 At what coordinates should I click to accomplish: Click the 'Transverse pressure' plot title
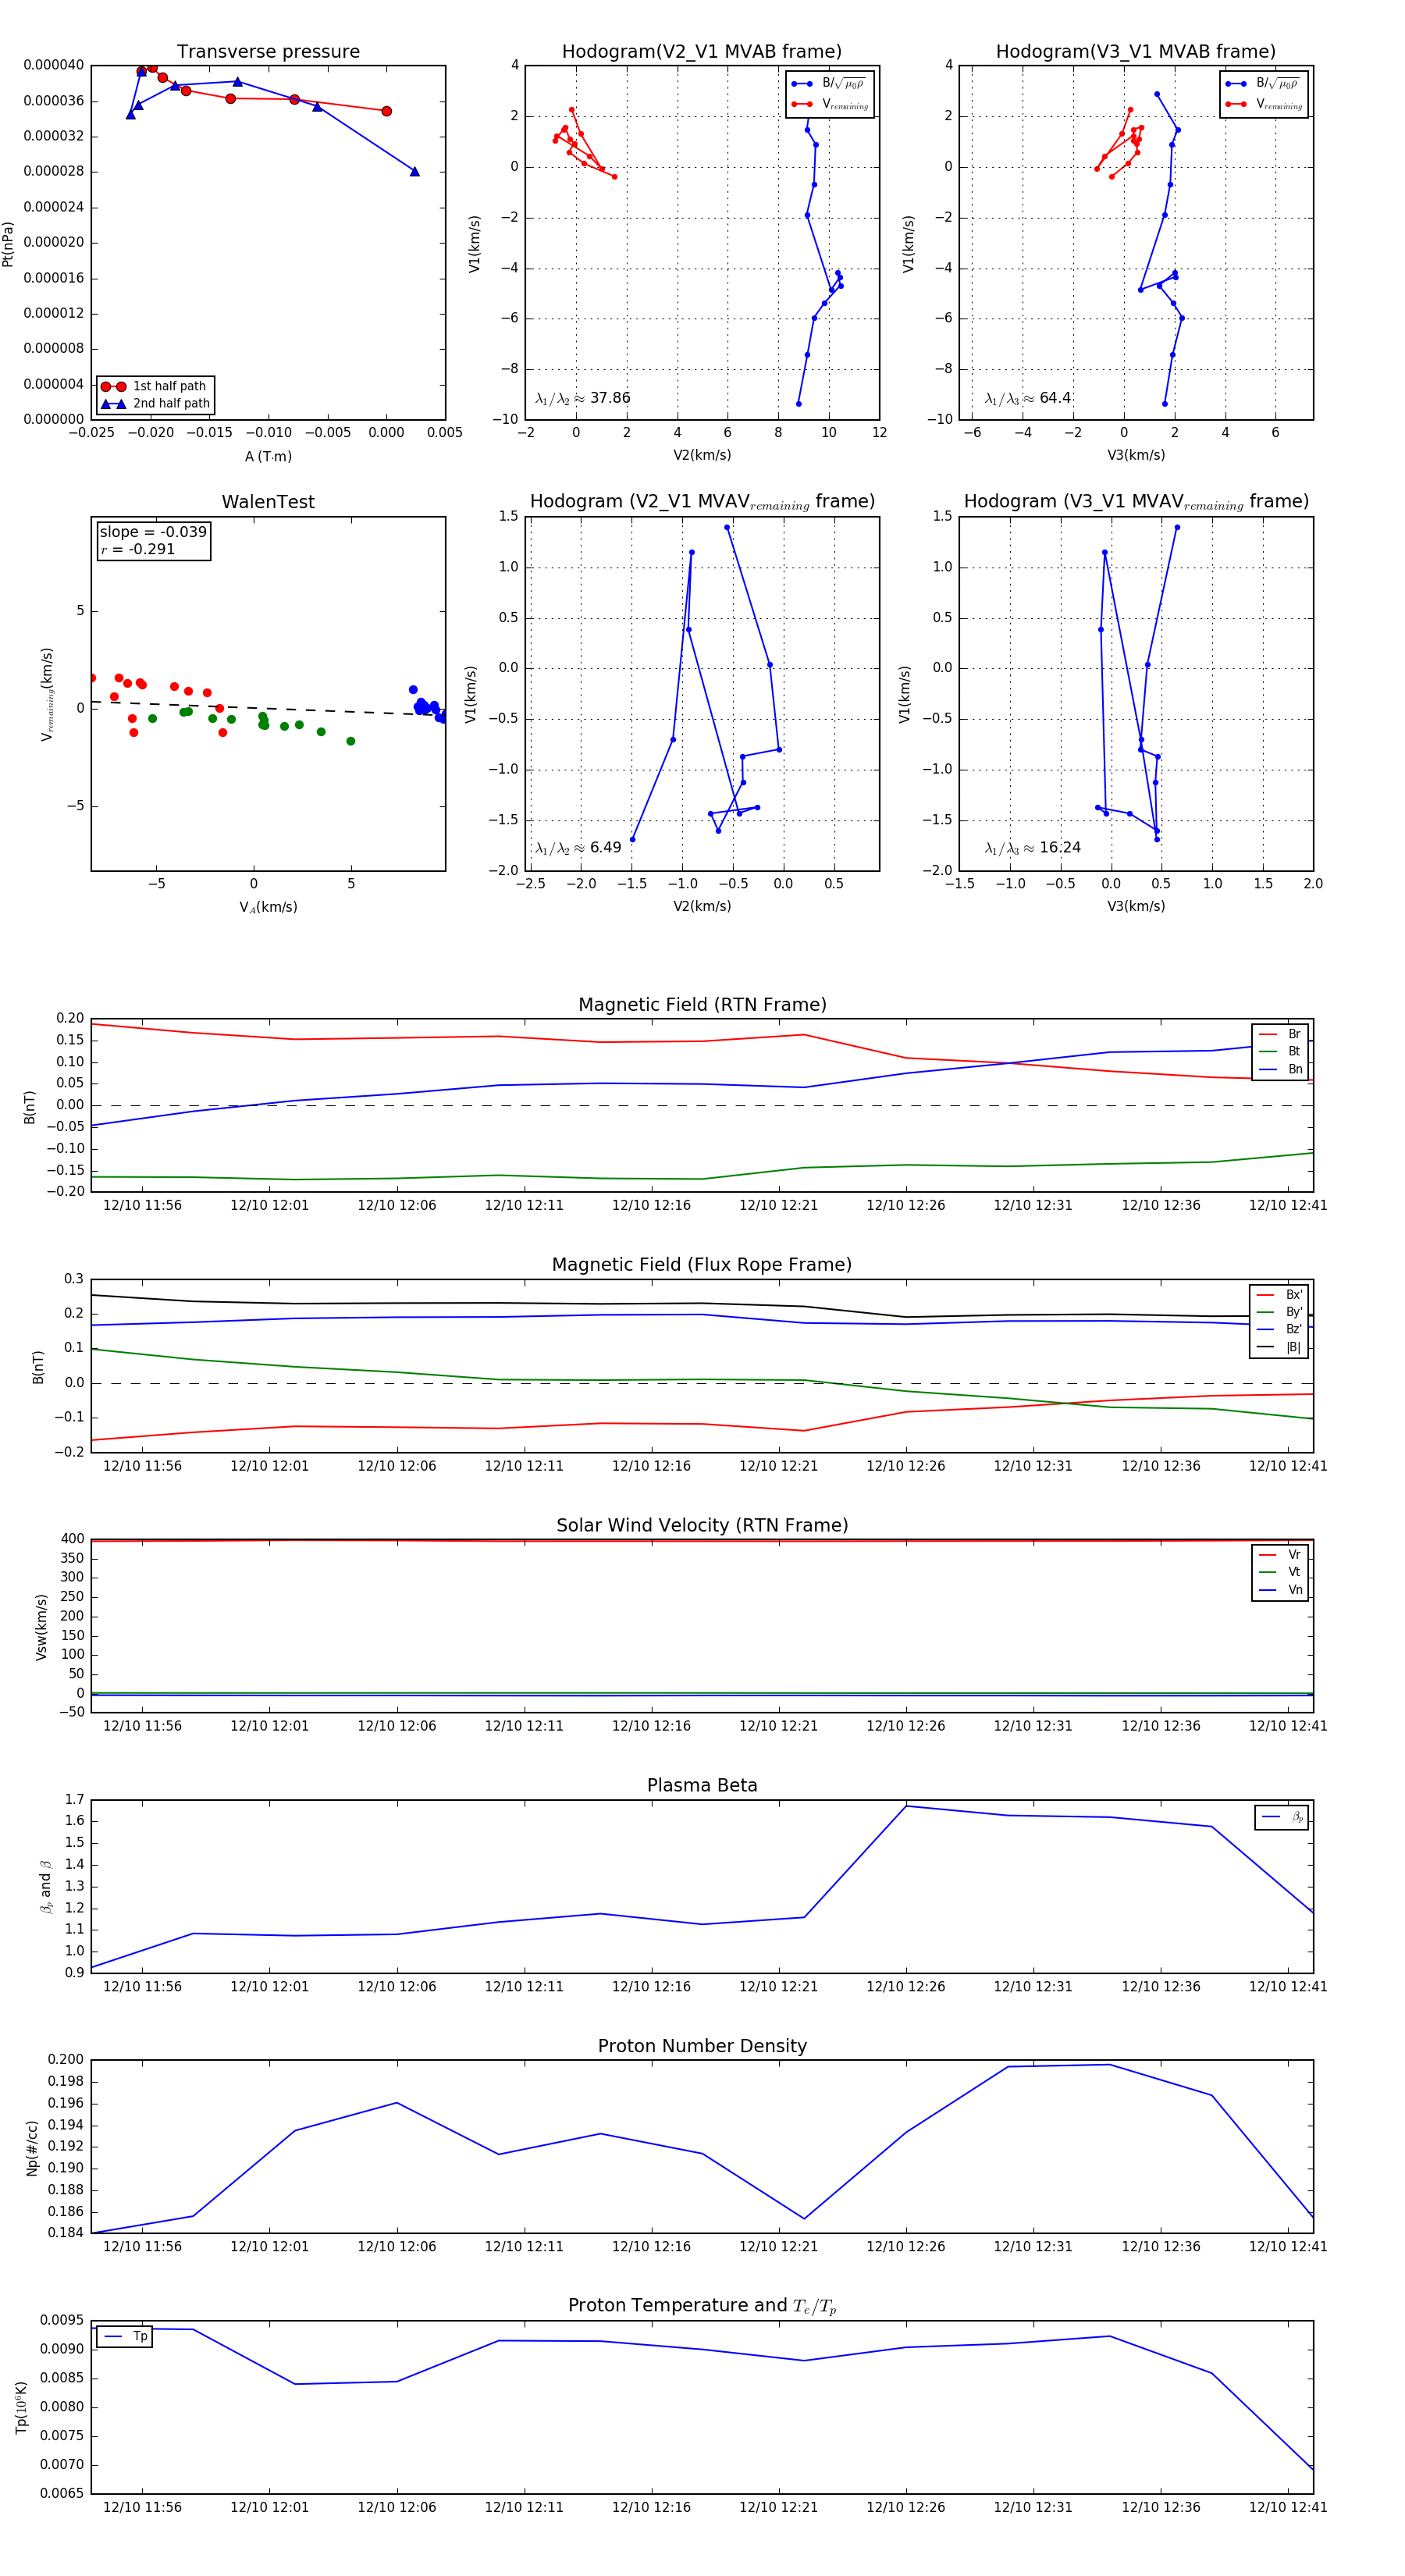[268, 52]
